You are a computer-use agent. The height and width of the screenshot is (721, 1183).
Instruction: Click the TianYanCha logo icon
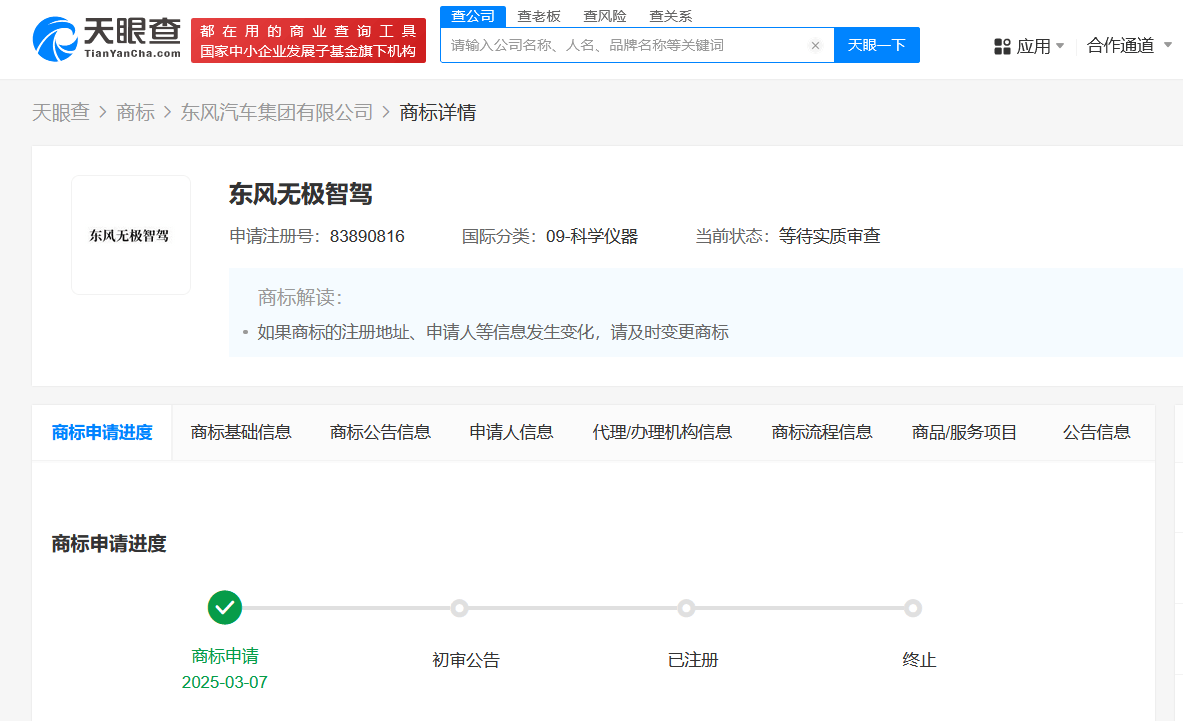tap(56, 40)
